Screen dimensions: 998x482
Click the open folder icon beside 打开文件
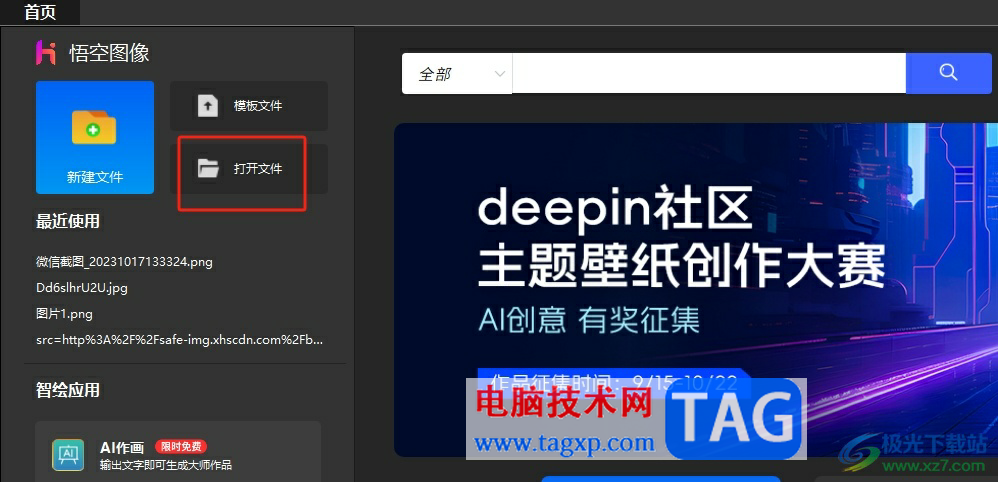(207, 169)
